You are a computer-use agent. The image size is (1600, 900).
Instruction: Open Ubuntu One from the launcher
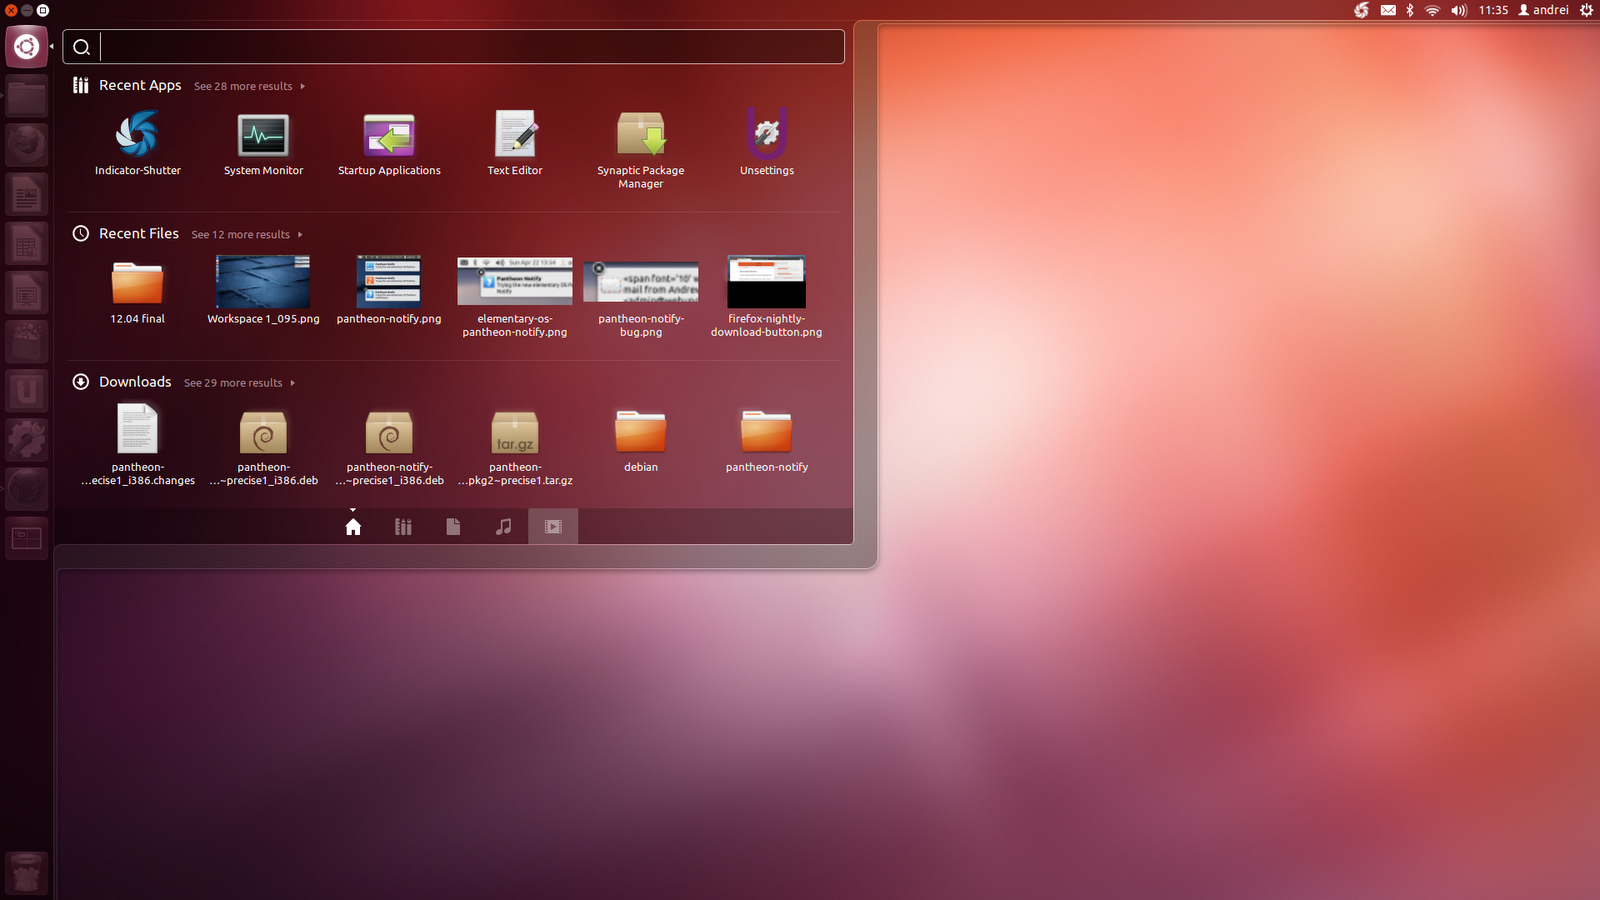[x=26, y=390]
